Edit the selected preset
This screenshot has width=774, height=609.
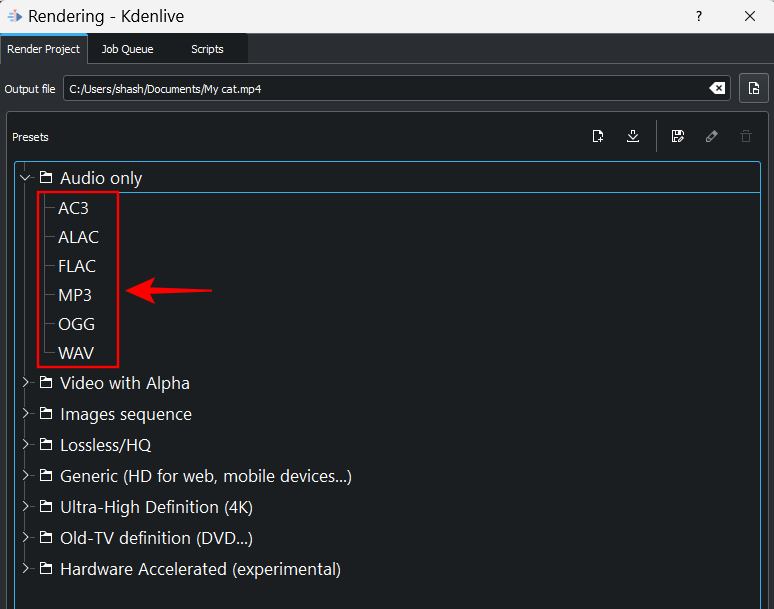pyautogui.click(x=711, y=136)
